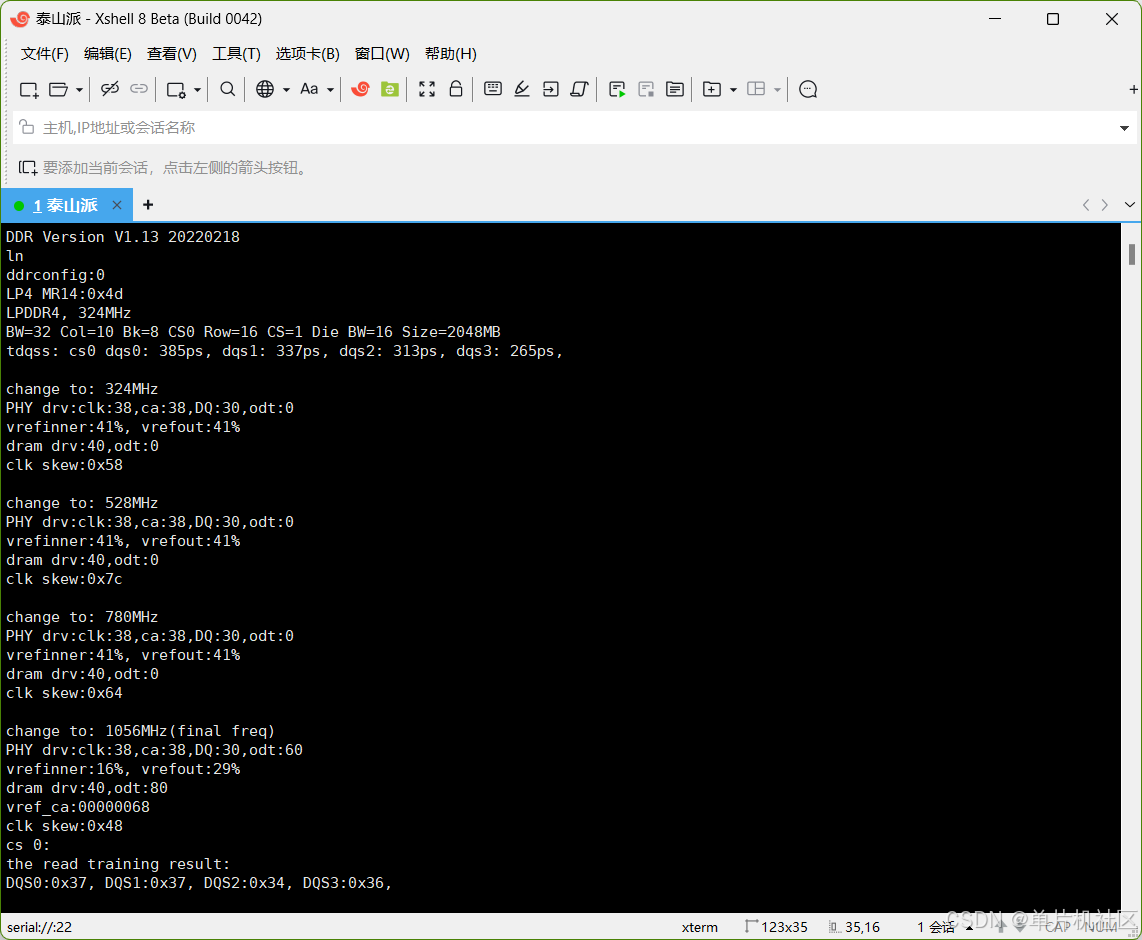Add a new tab with plus button
The width and height of the screenshot is (1142, 940).
148,205
